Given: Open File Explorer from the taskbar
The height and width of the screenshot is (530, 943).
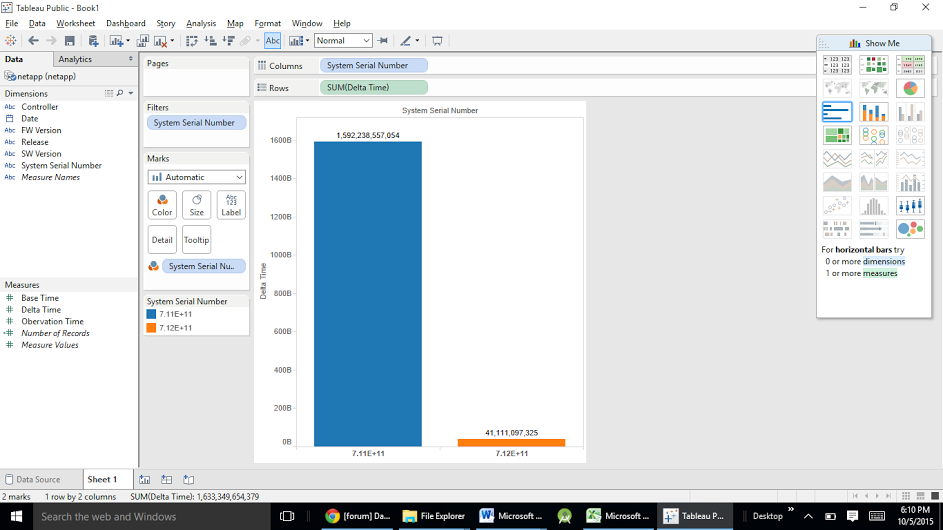Looking at the screenshot, I should [434, 516].
